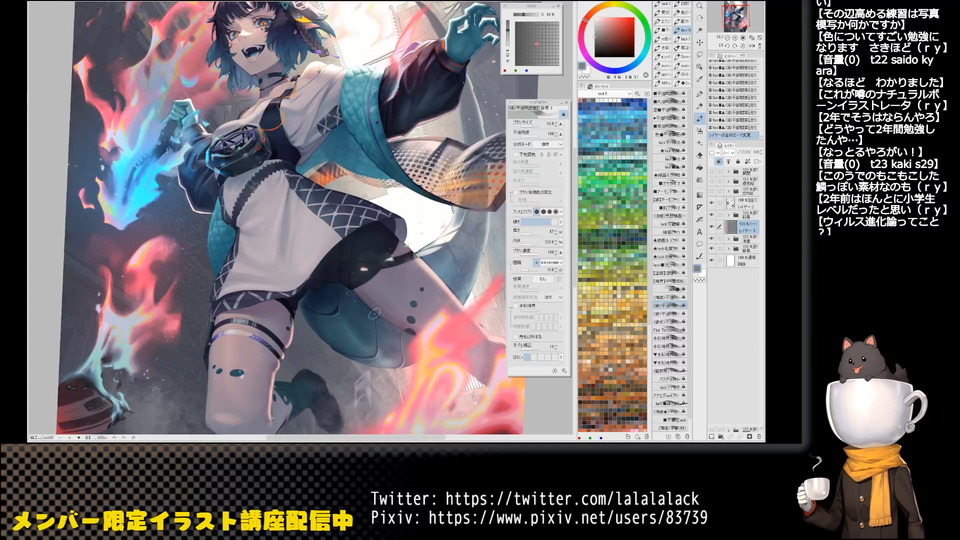
Task: Hide レイヤー2 with its eye icon
Action: pyautogui.click(x=711, y=203)
